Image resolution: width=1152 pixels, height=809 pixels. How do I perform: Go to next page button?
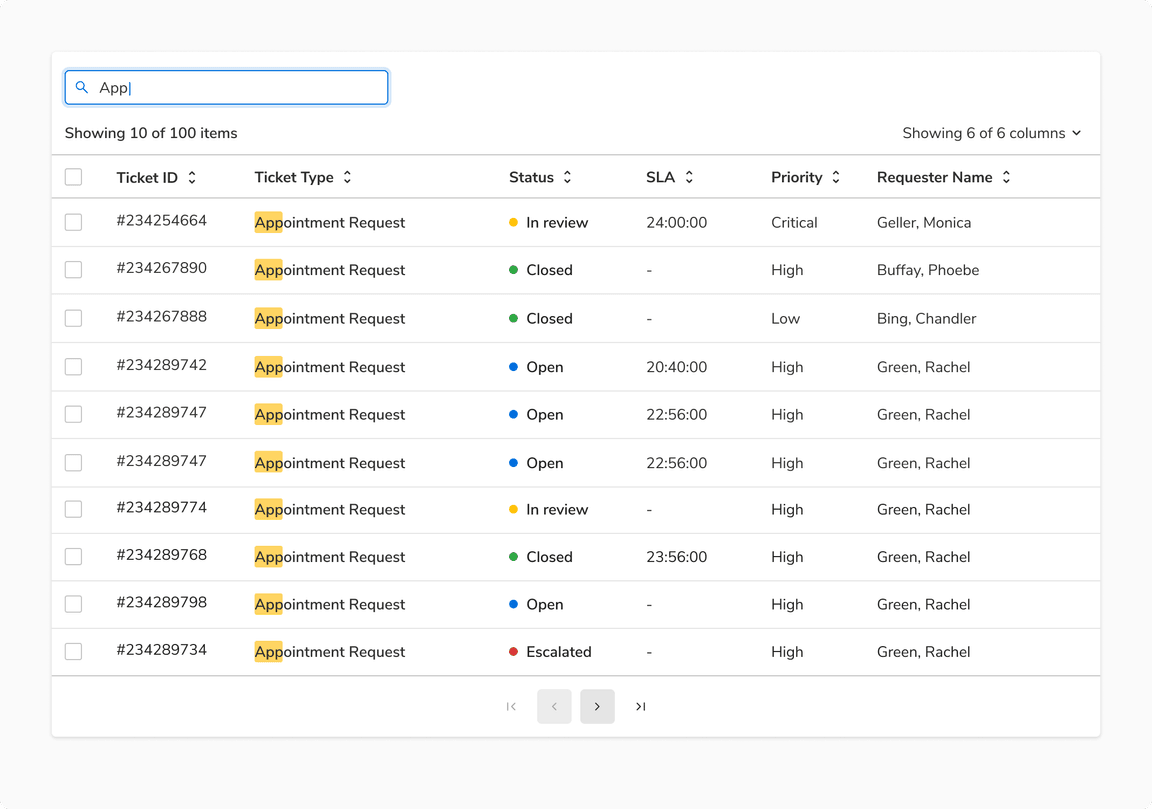(597, 706)
